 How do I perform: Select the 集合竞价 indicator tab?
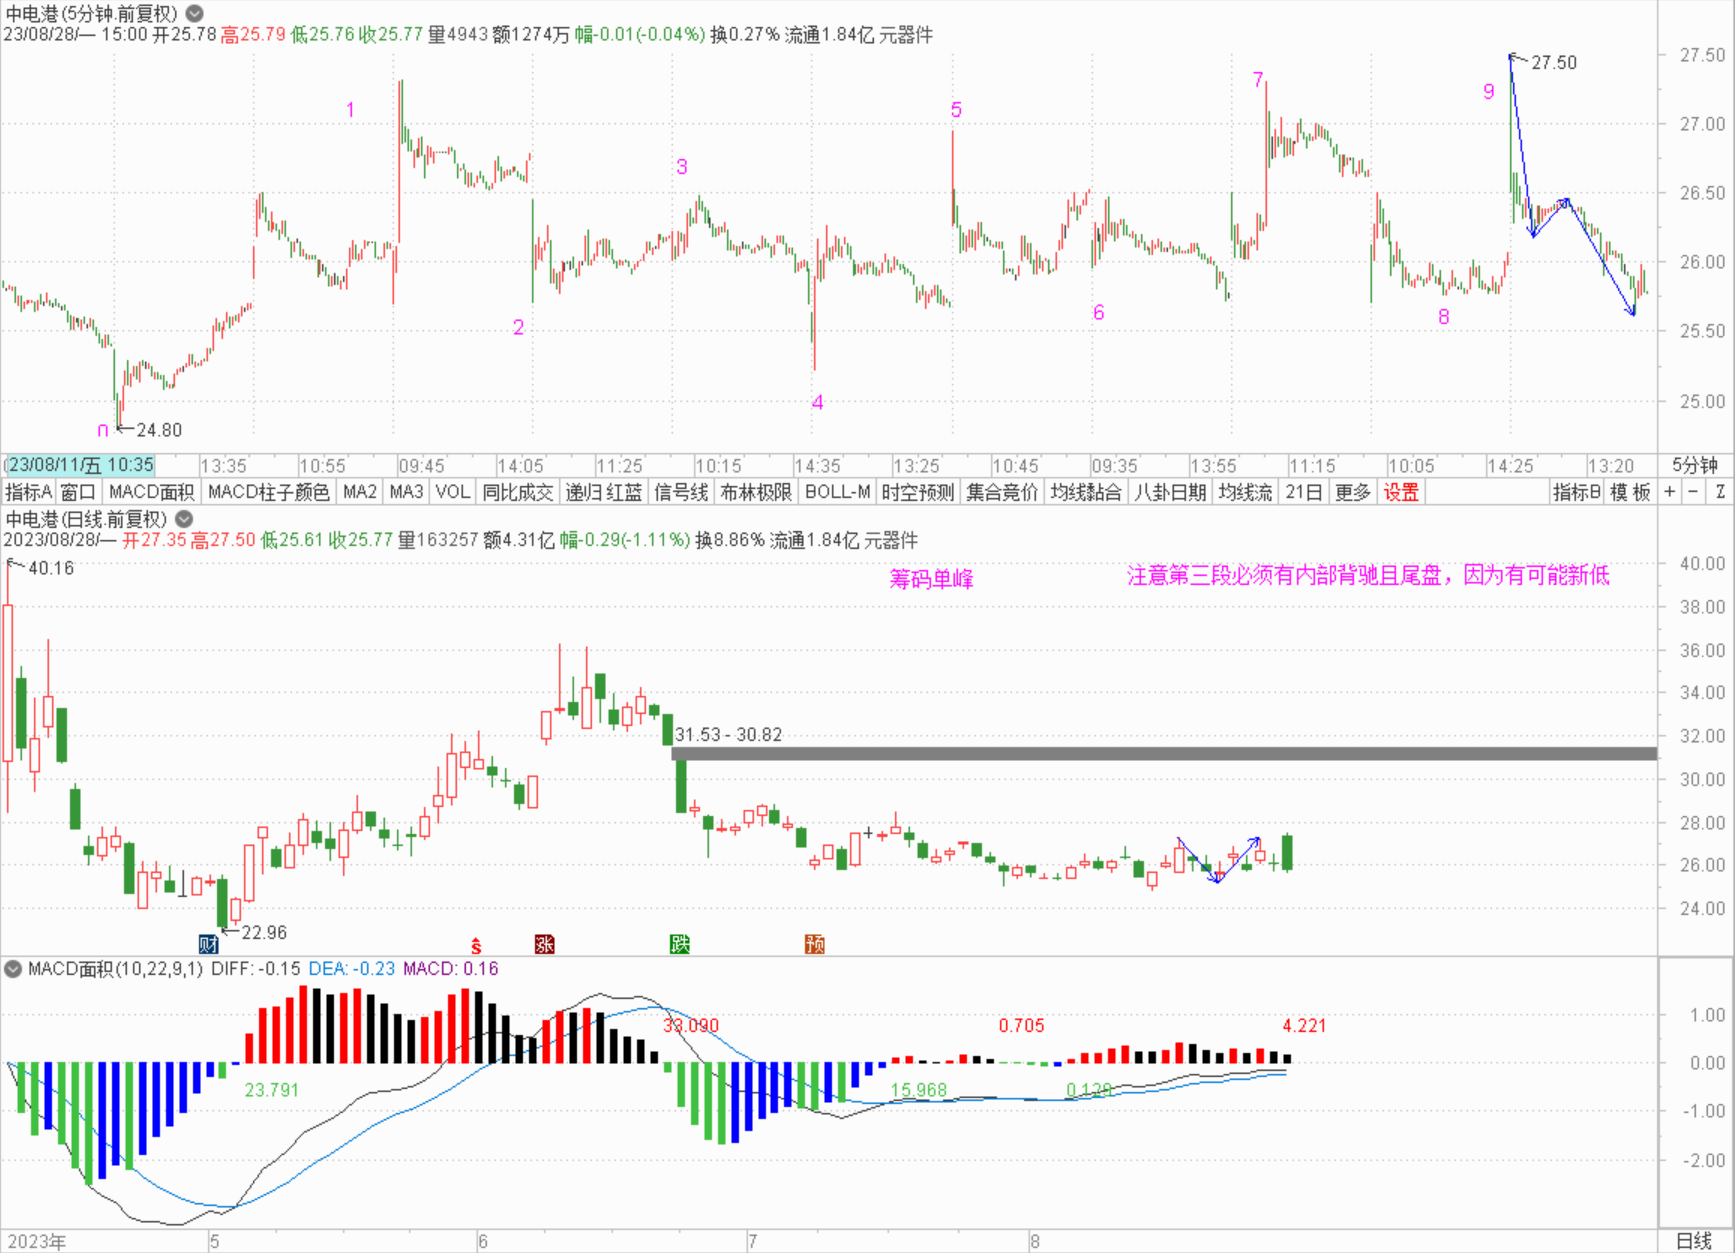tap(1002, 492)
